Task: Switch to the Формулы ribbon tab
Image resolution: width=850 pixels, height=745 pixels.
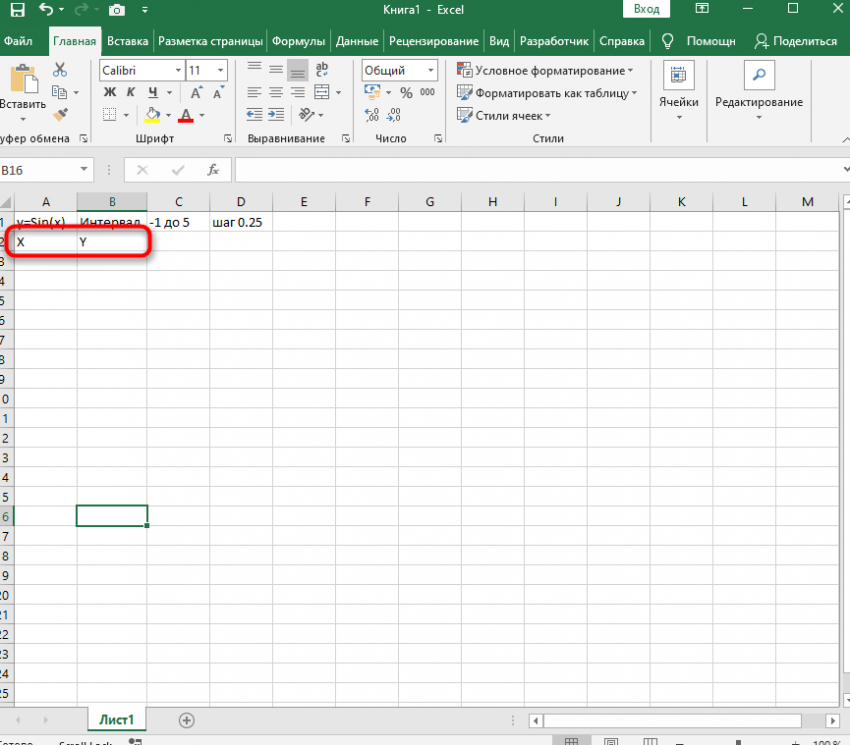Action: pos(298,42)
